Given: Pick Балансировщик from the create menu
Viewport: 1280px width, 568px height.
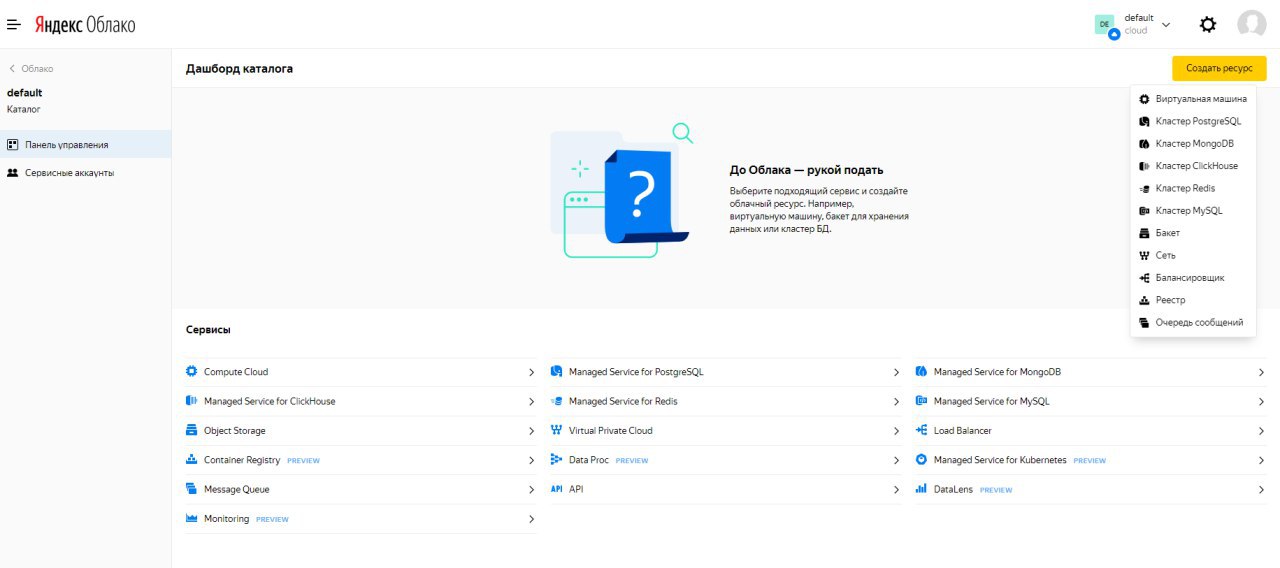Looking at the screenshot, I should (x=1193, y=278).
